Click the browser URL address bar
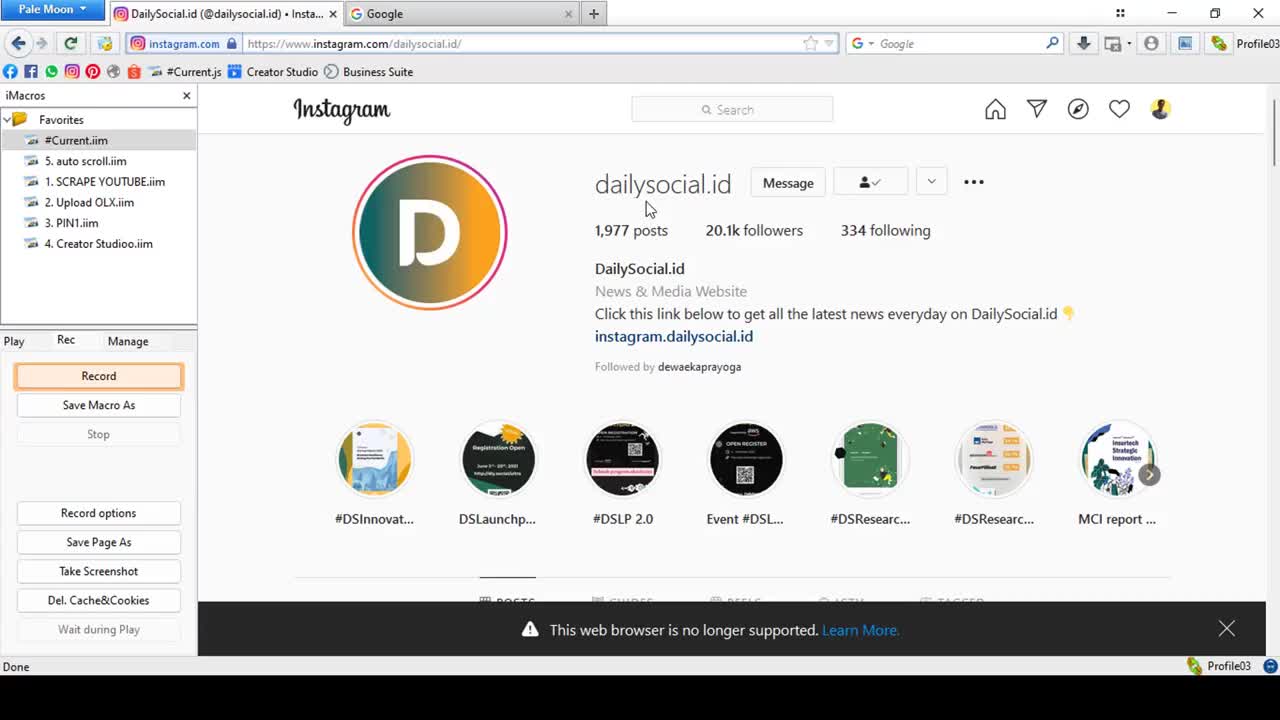 [520, 44]
